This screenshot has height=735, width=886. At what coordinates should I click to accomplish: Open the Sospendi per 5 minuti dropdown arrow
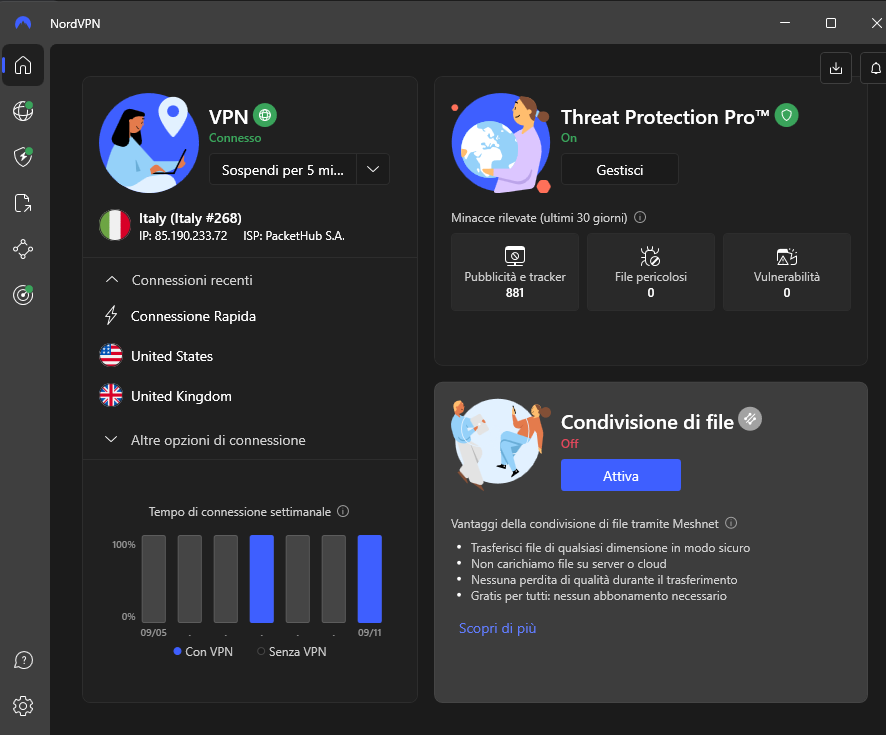click(x=372, y=168)
